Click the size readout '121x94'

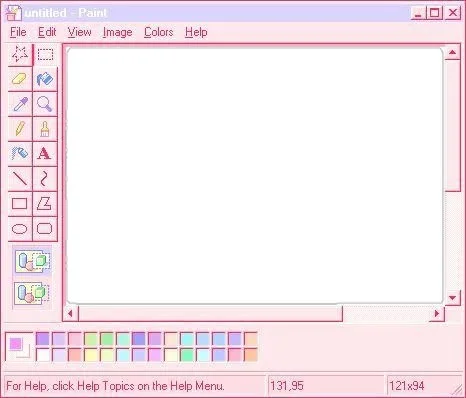407,386
